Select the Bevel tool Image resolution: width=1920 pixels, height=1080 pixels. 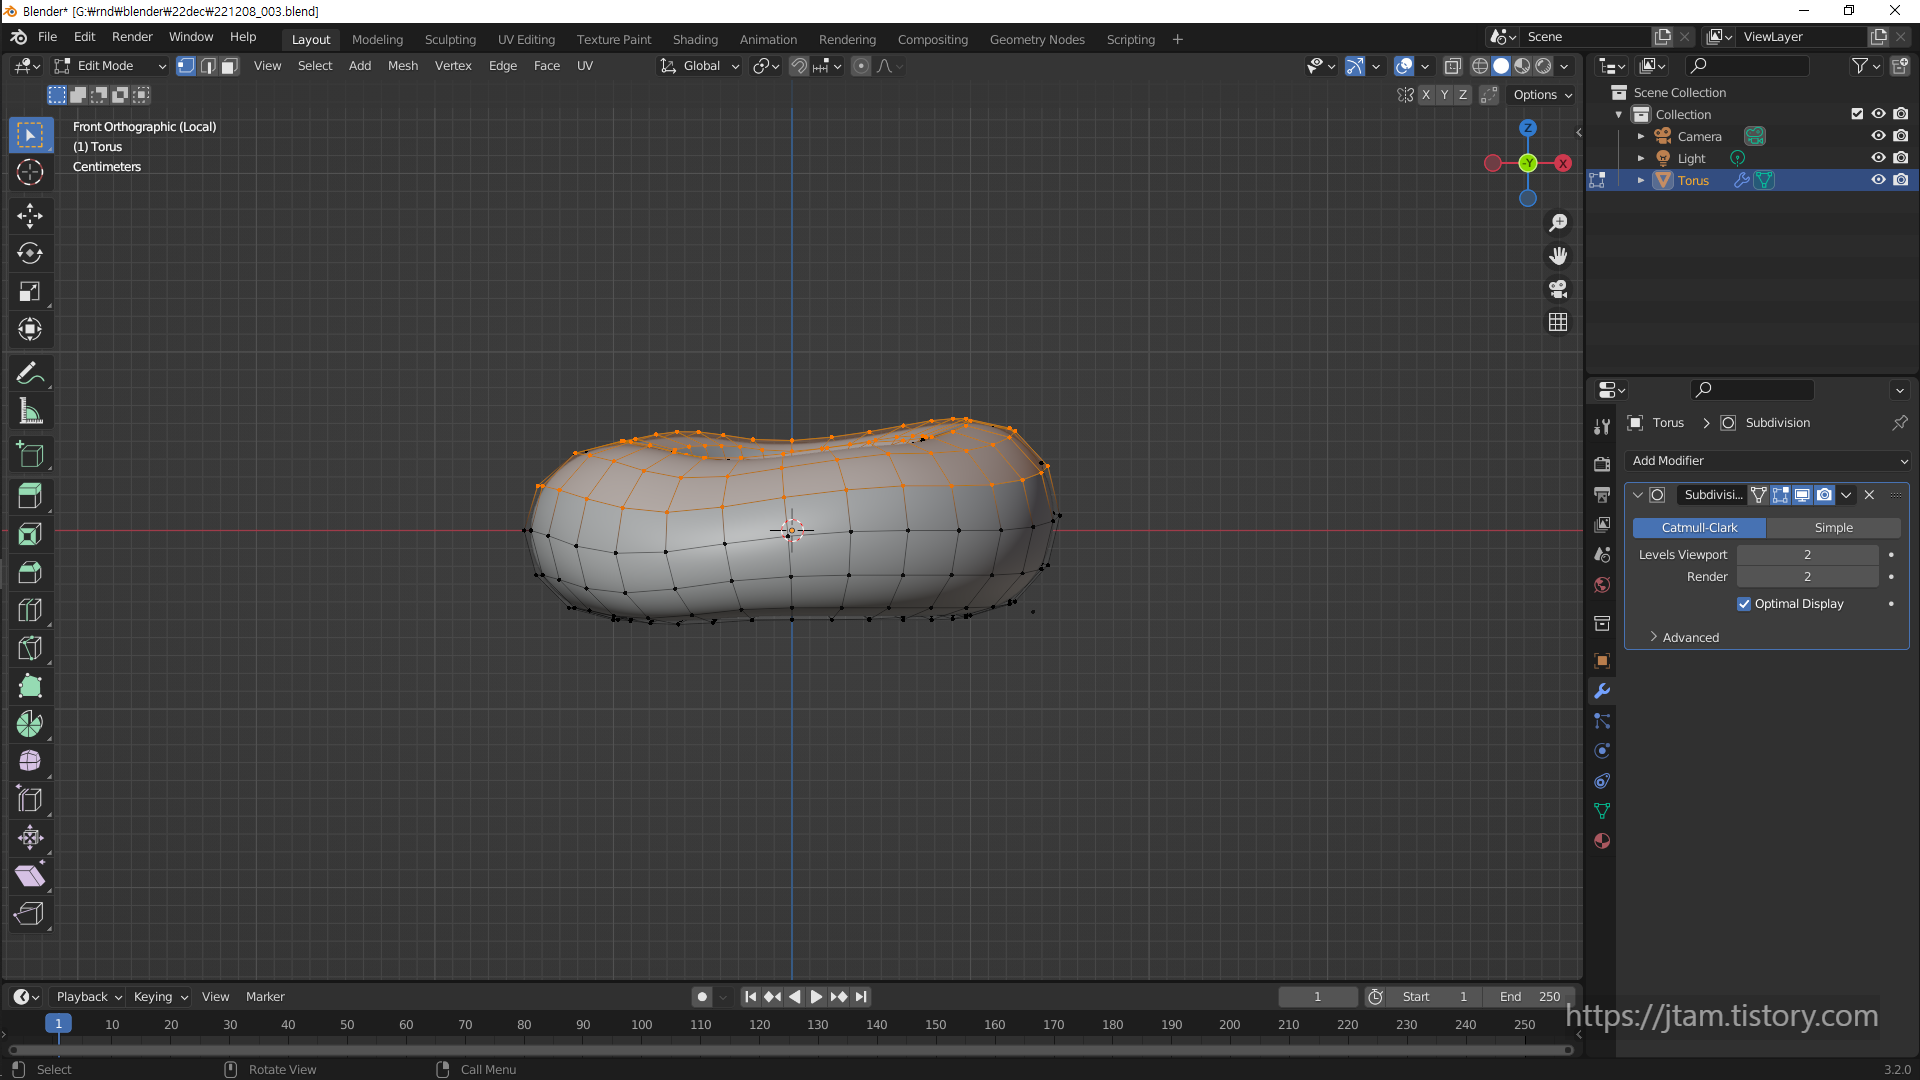coord(30,572)
